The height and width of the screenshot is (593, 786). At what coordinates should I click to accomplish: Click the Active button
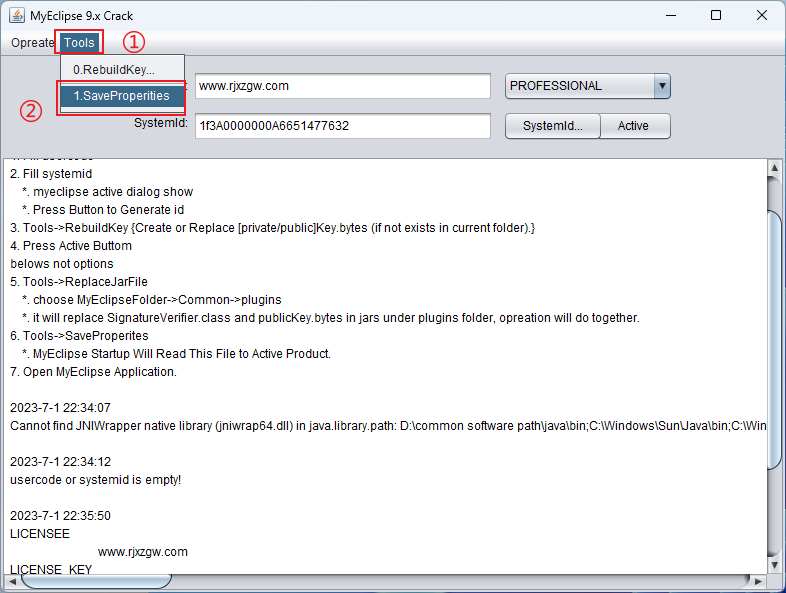(633, 126)
